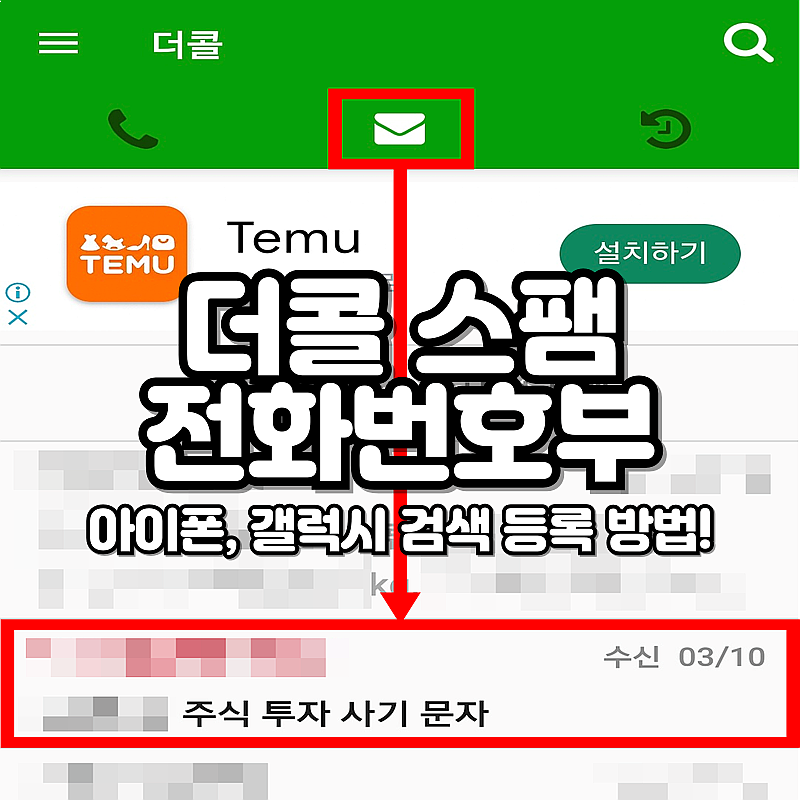Click the 수신 03/10 date label

click(684, 657)
